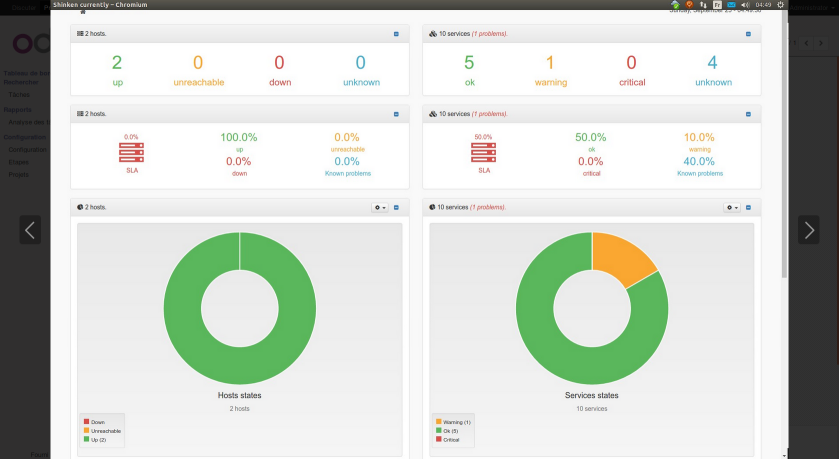839x459 pixels.
Task: Click the cloud sync icon with green check
Action: click(675, 5)
